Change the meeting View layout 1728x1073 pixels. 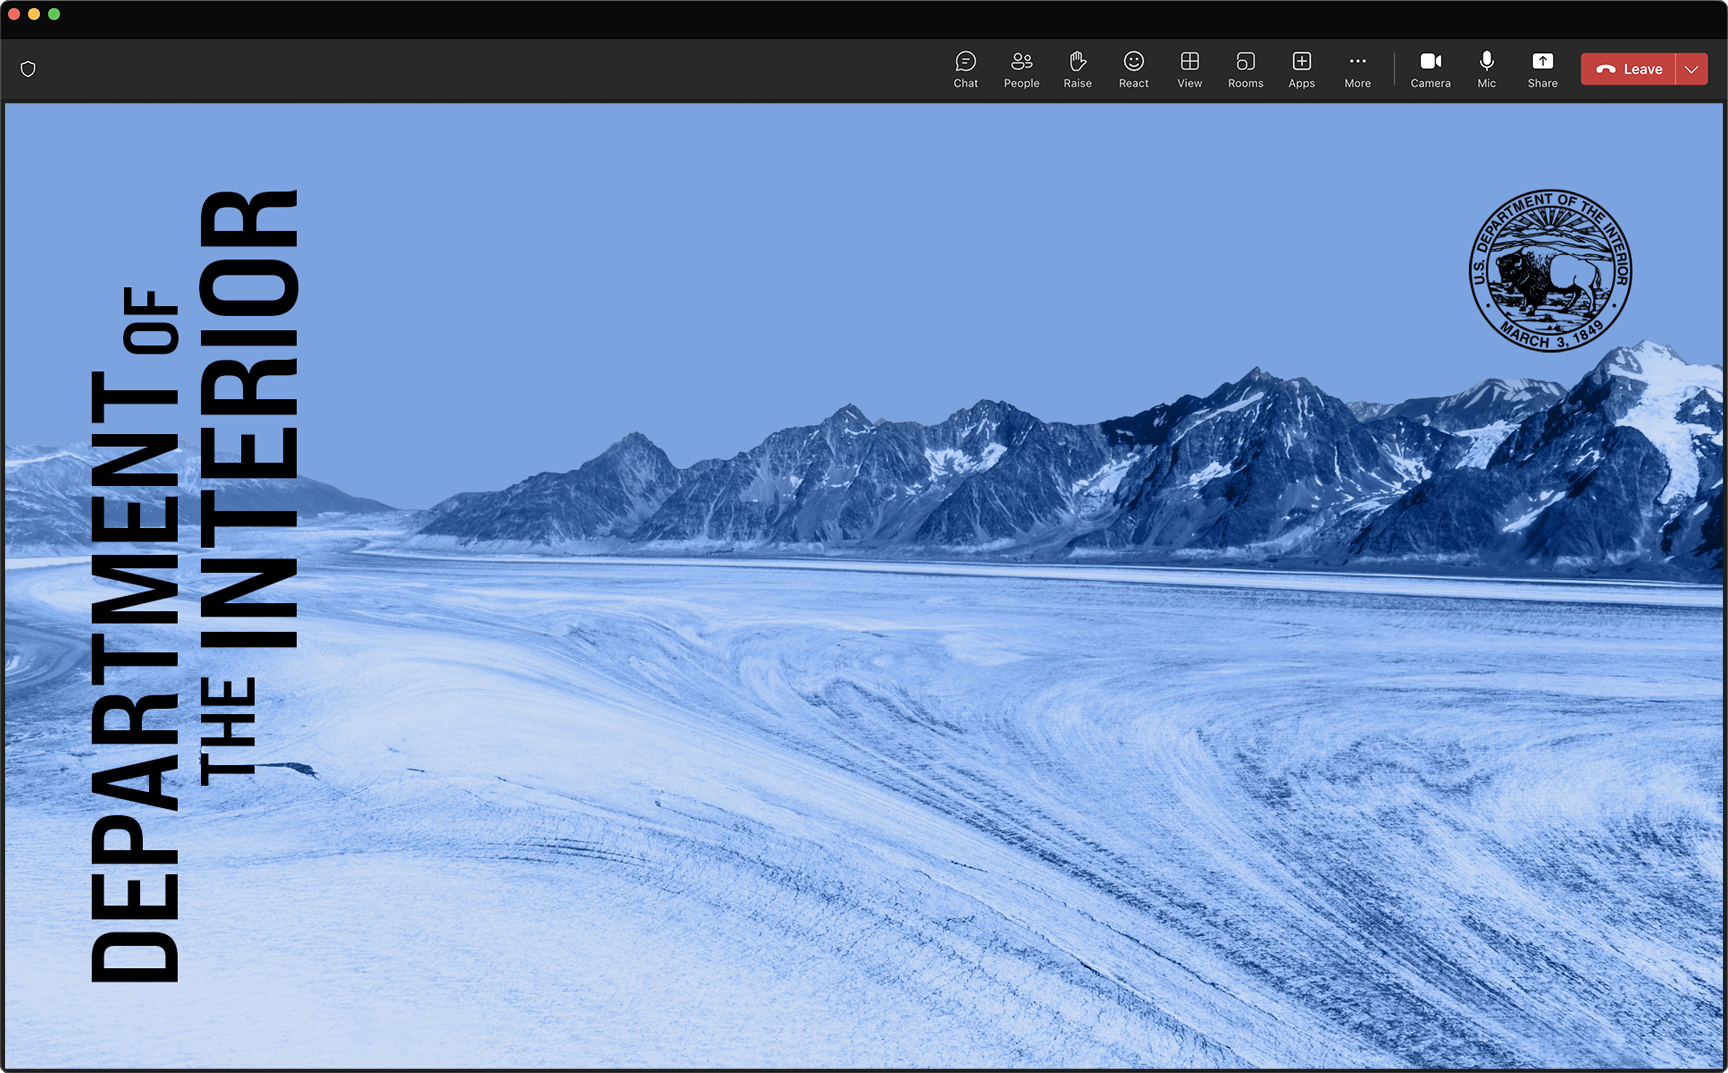(x=1189, y=69)
